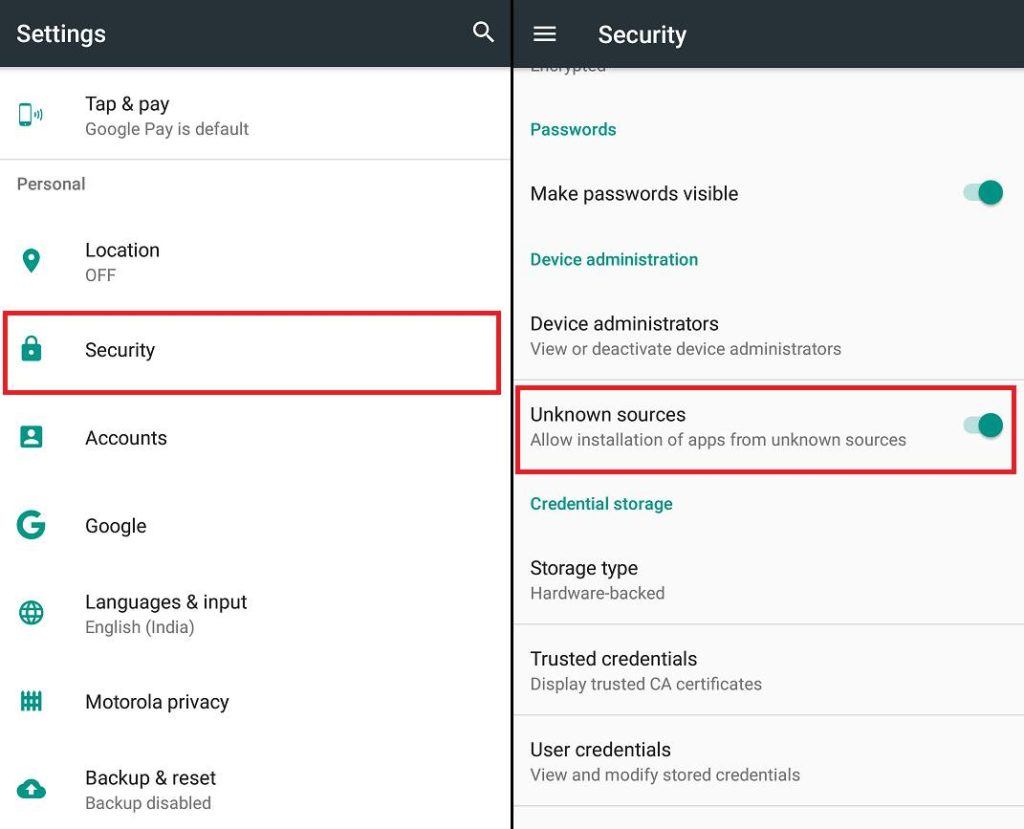Tap the Languages globe icon
This screenshot has height=829, width=1024.
31,613
